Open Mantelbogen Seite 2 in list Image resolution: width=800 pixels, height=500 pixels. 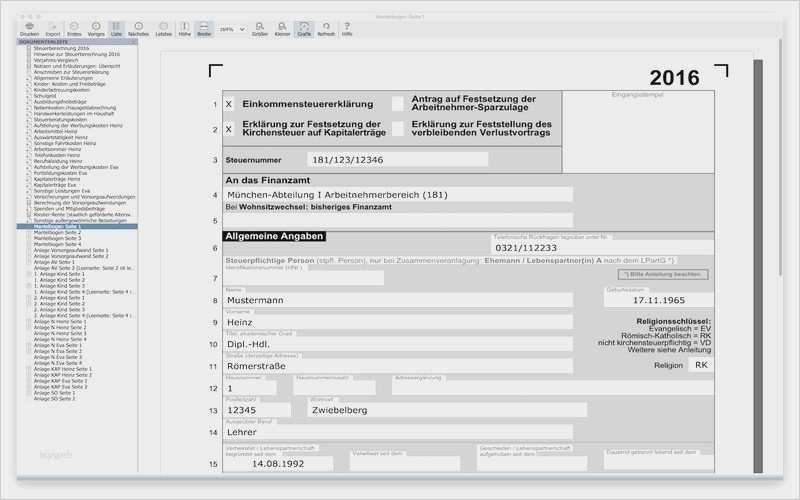pyautogui.click(x=57, y=232)
